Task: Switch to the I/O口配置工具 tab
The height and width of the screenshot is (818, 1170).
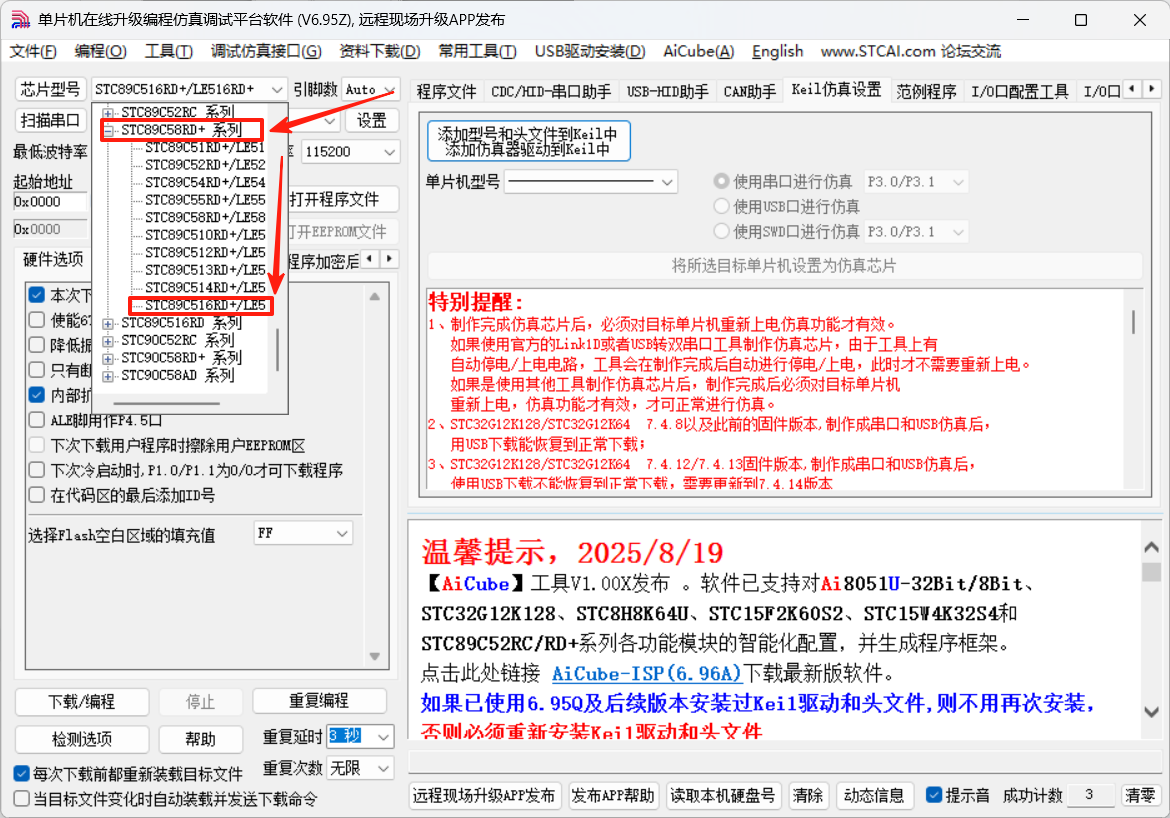Action: pos(1019,91)
